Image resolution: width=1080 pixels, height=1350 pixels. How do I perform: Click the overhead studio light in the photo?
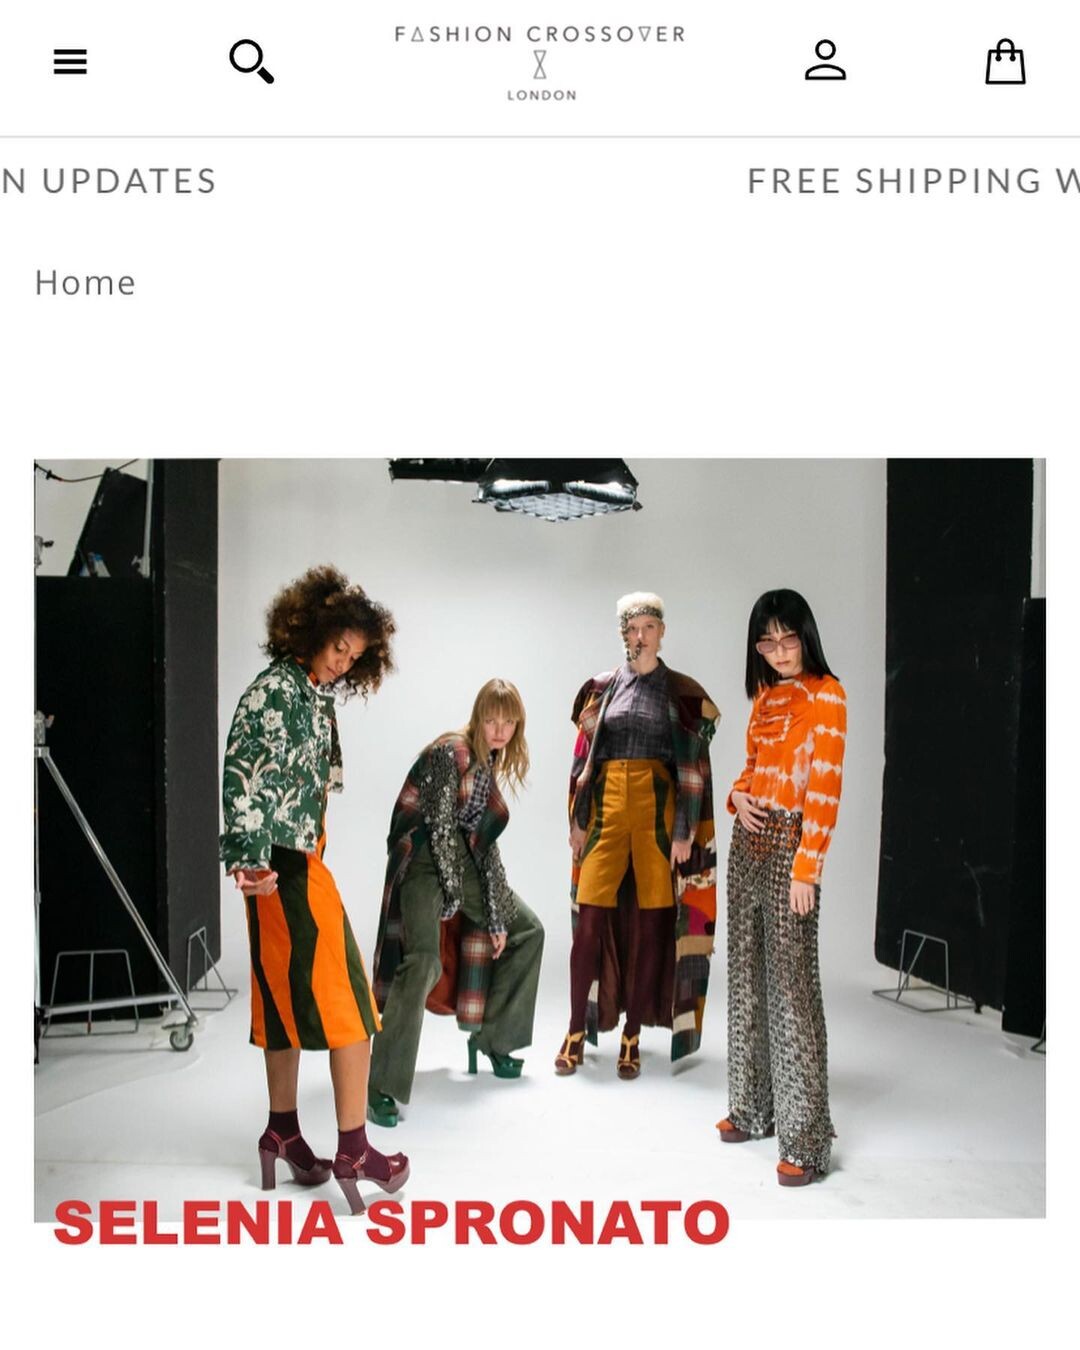[x=515, y=488]
